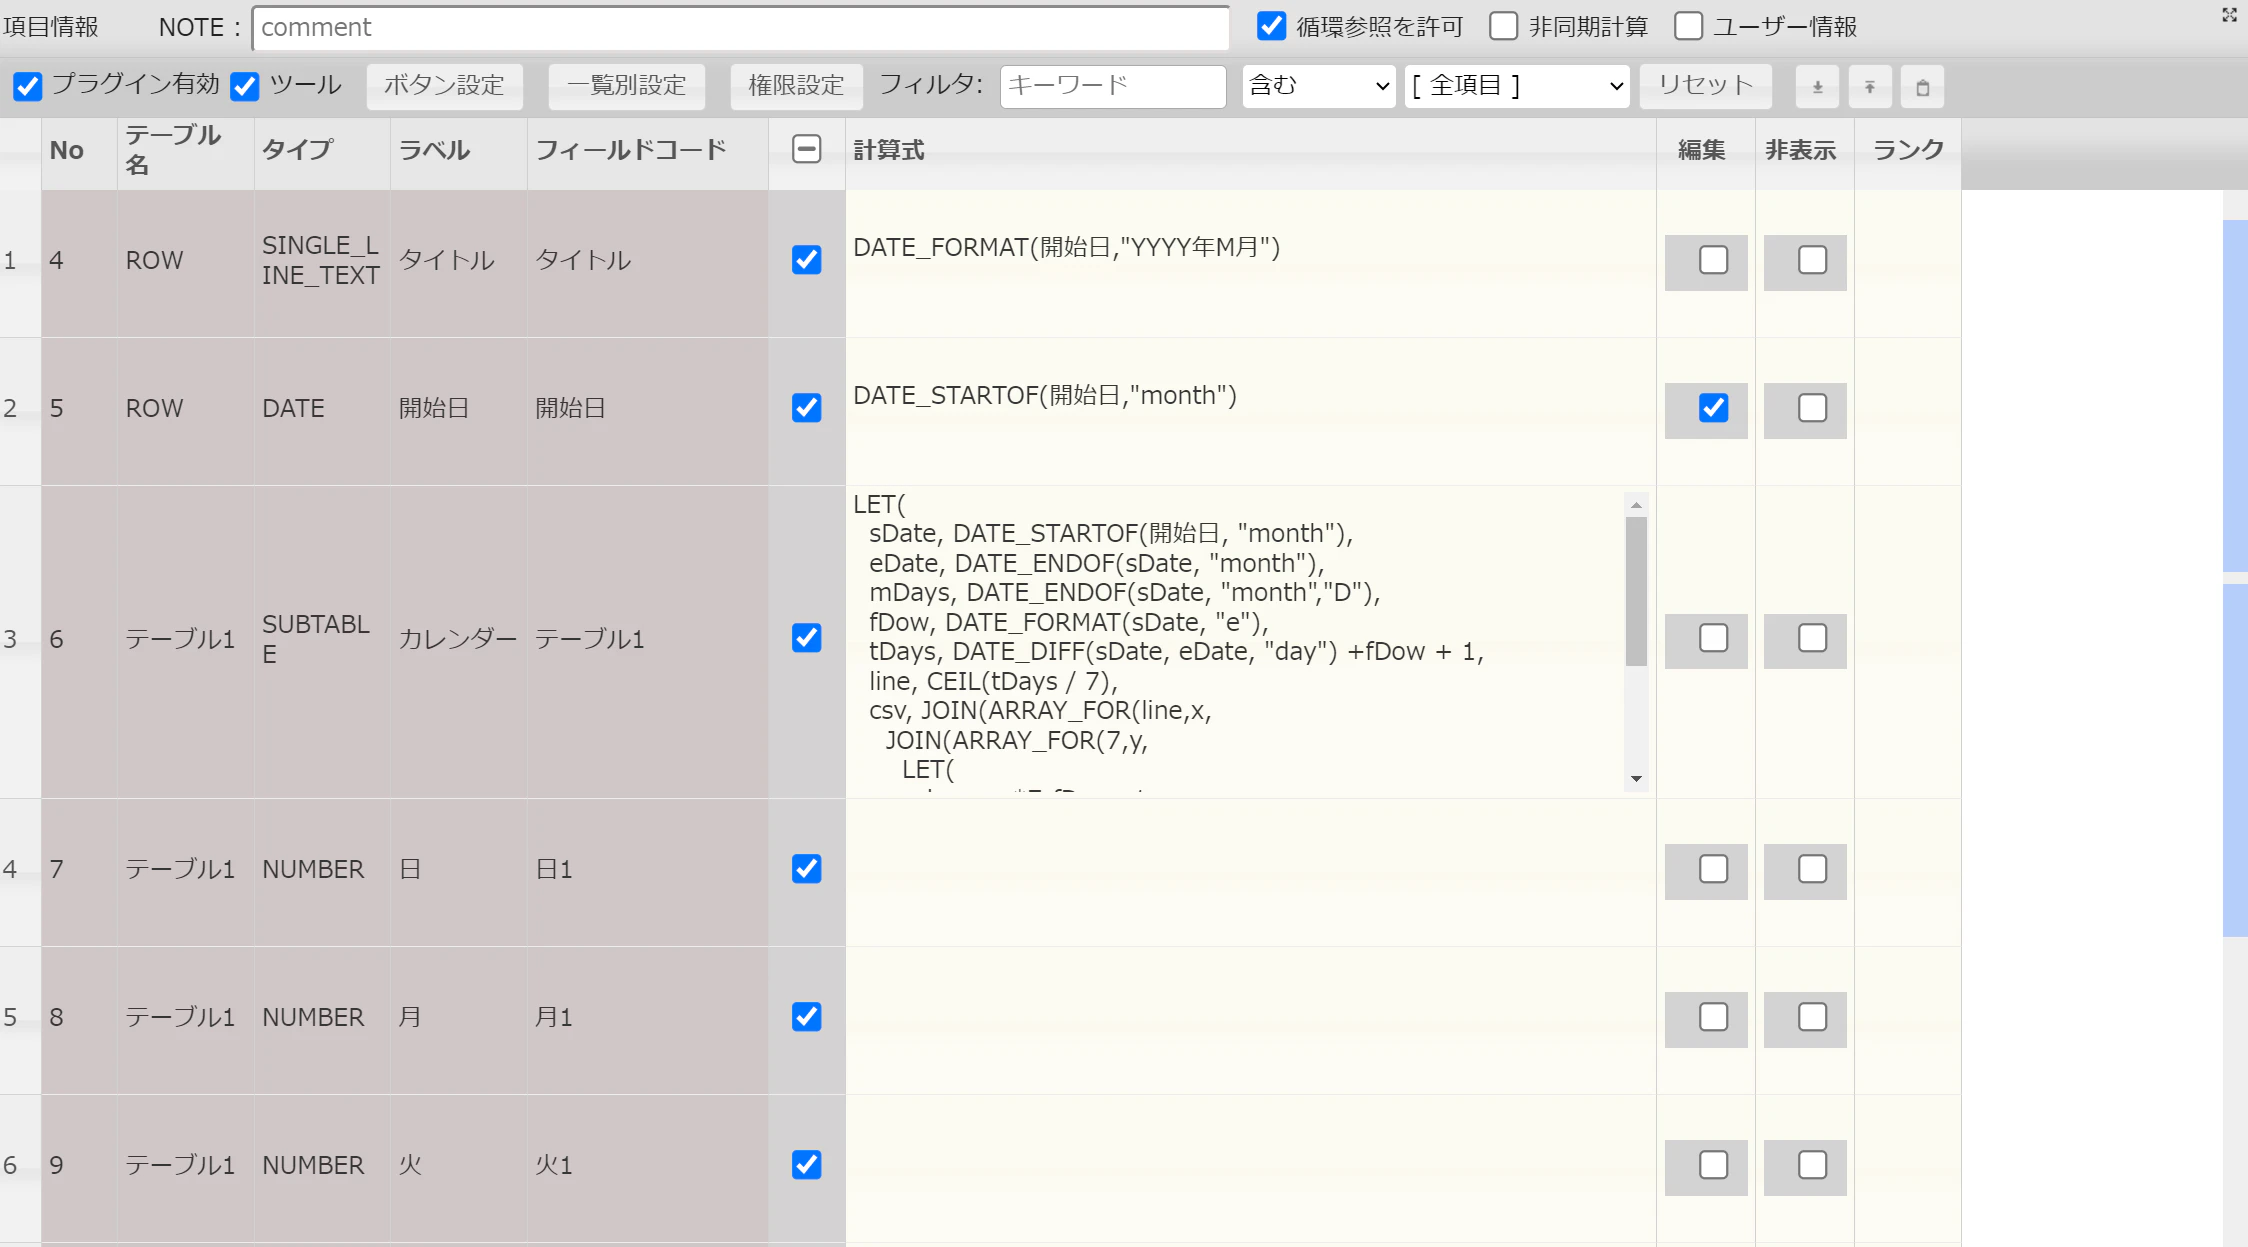
Task: Enable ユーザー情報 checkbox
Action: coord(1688,26)
